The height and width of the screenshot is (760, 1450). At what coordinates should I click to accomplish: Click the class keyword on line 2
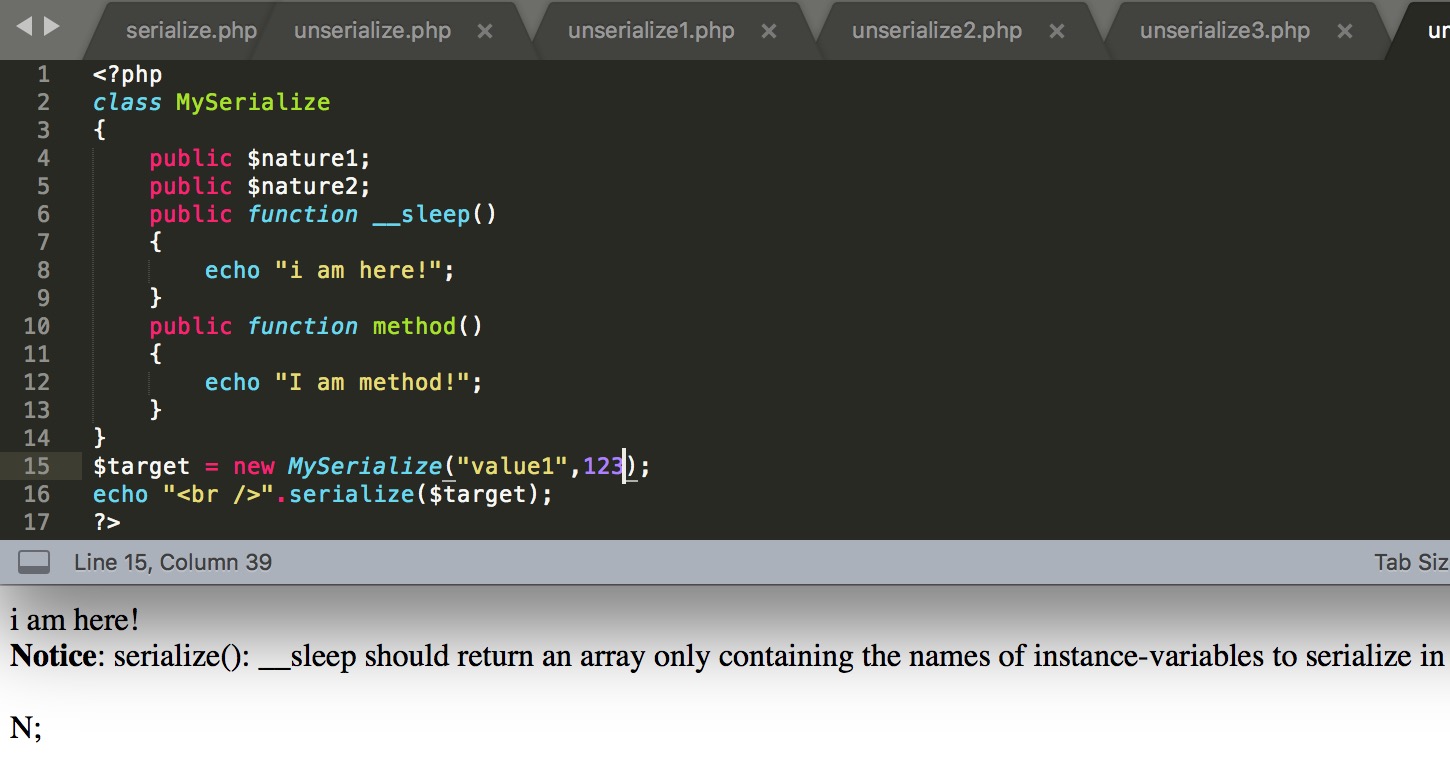pyautogui.click(x=127, y=102)
